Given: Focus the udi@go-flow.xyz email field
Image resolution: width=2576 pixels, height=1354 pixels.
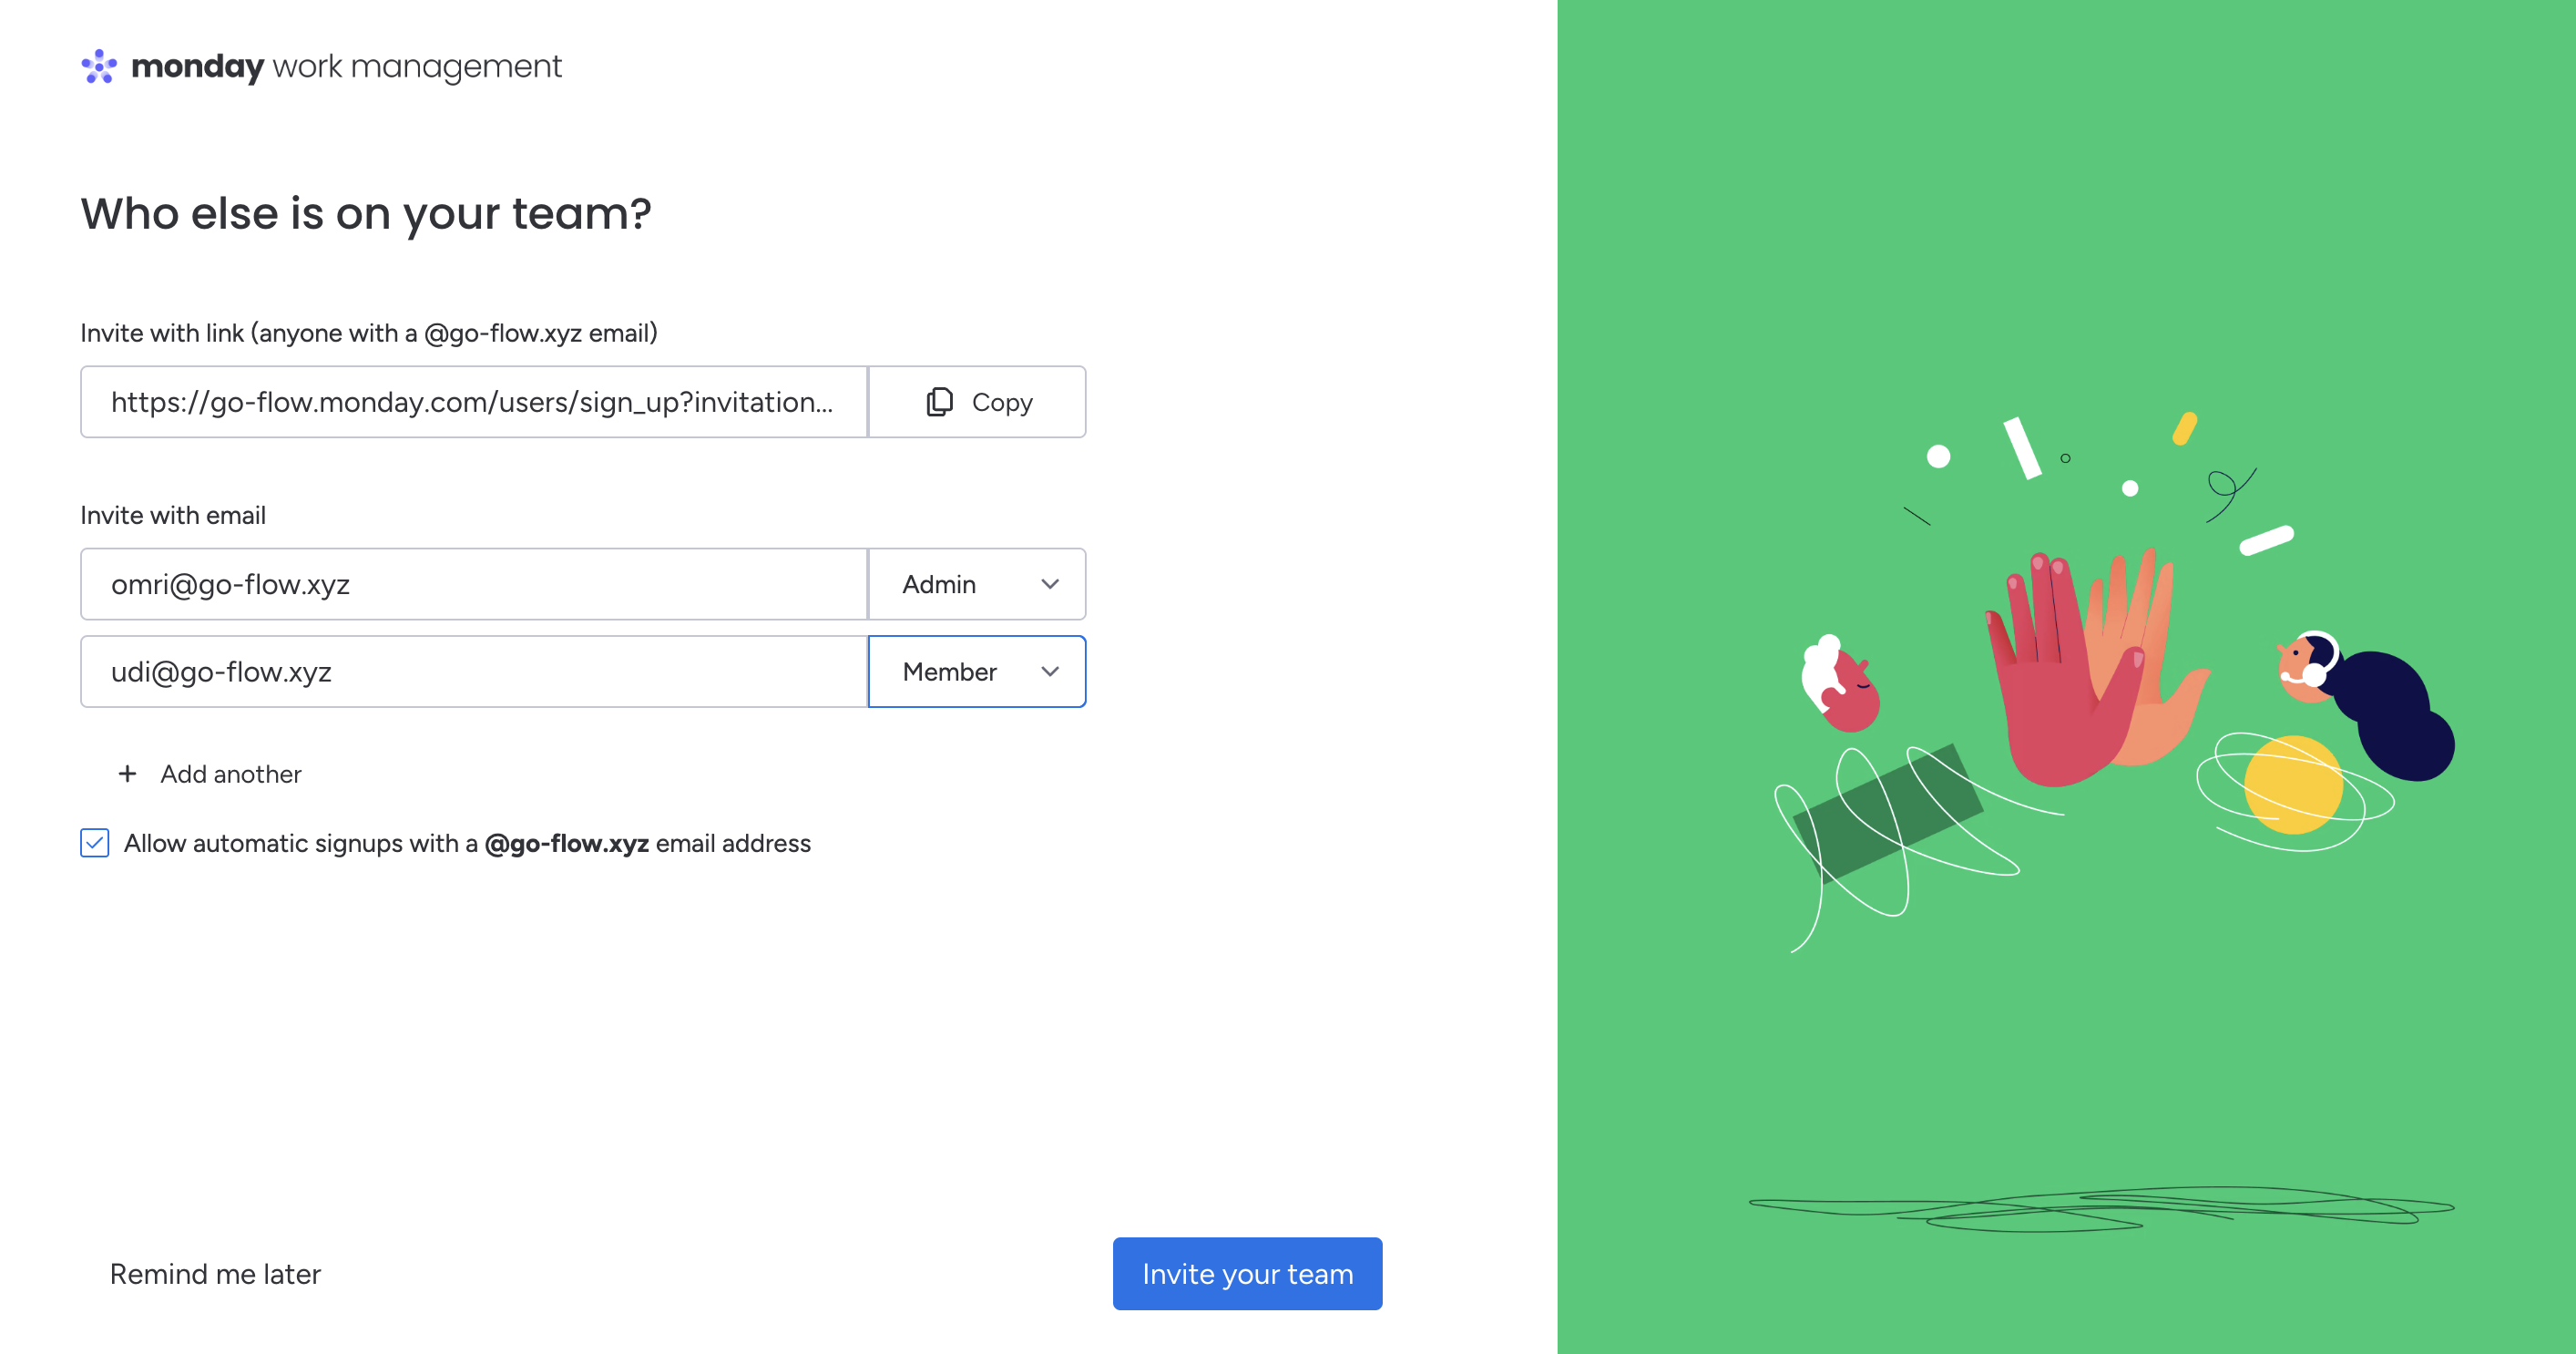Looking at the screenshot, I should (472, 672).
